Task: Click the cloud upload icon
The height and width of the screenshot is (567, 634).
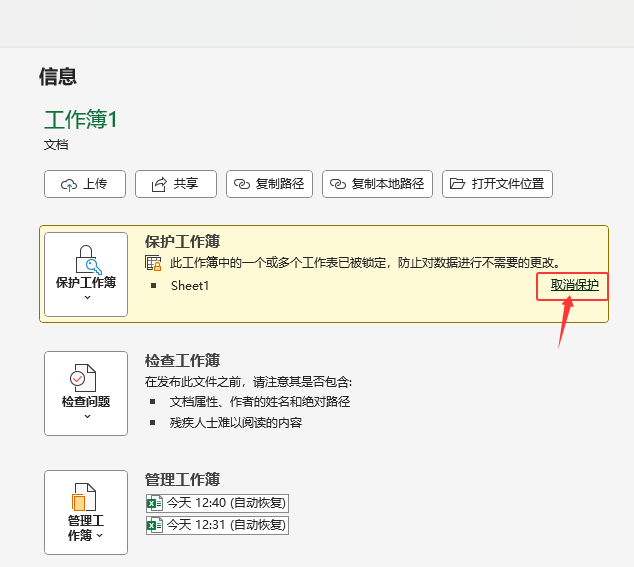Action: tap(69, 185)
